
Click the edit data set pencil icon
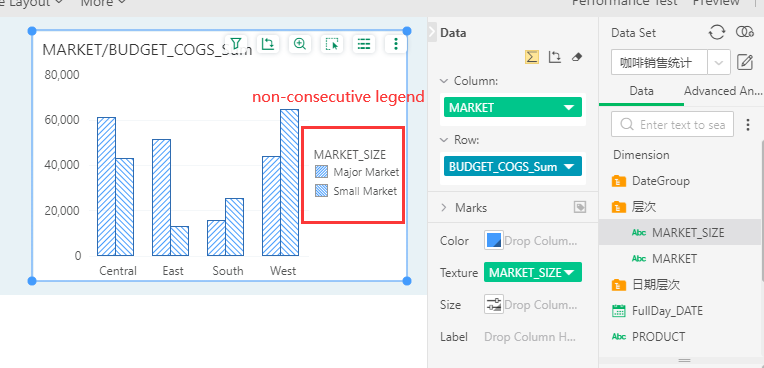point(745,62)
